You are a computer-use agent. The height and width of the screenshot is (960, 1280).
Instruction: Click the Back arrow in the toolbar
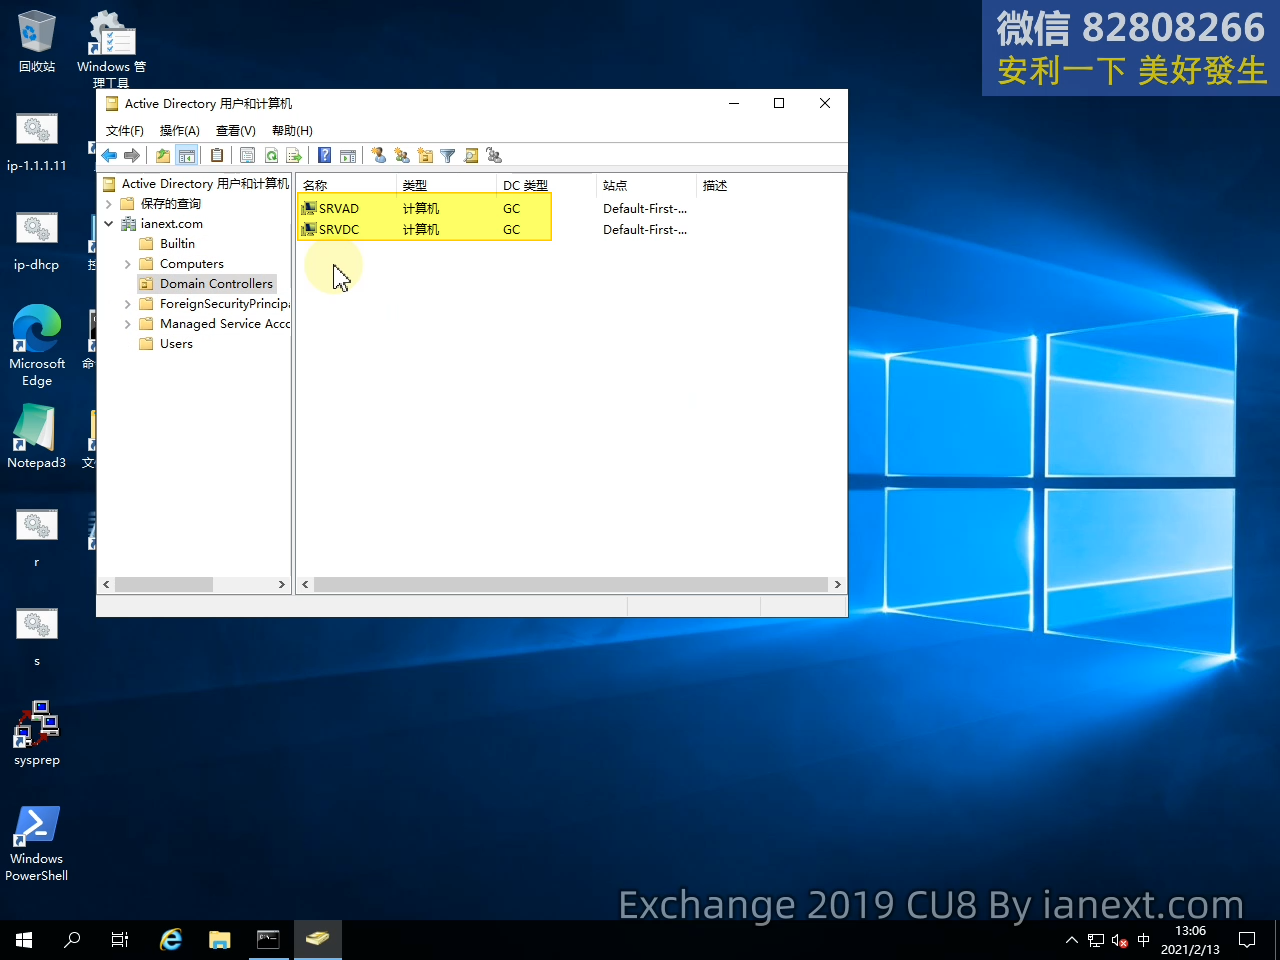click(109, 156)
